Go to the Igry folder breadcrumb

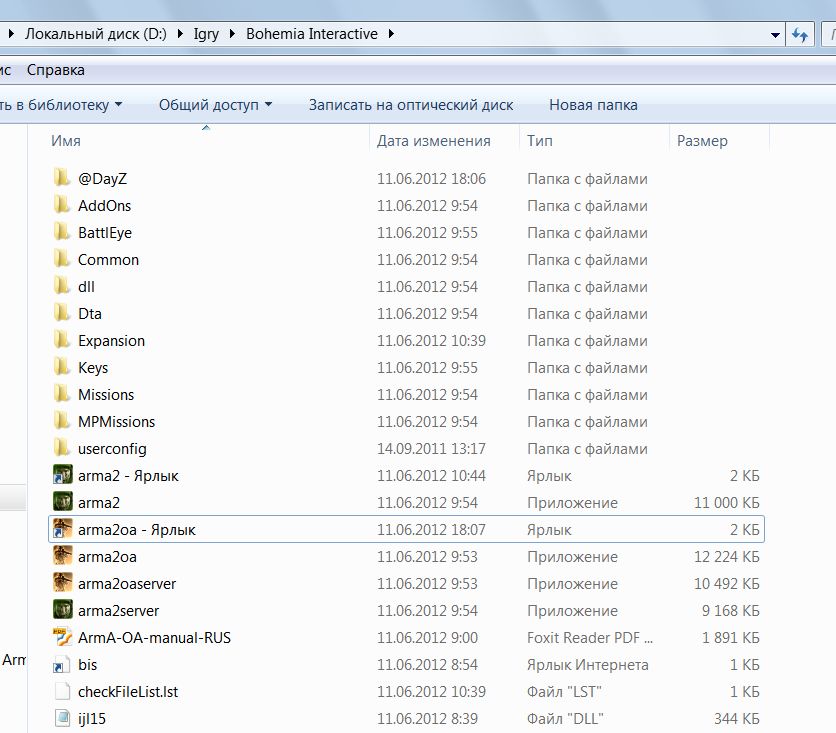pos(206,34)
